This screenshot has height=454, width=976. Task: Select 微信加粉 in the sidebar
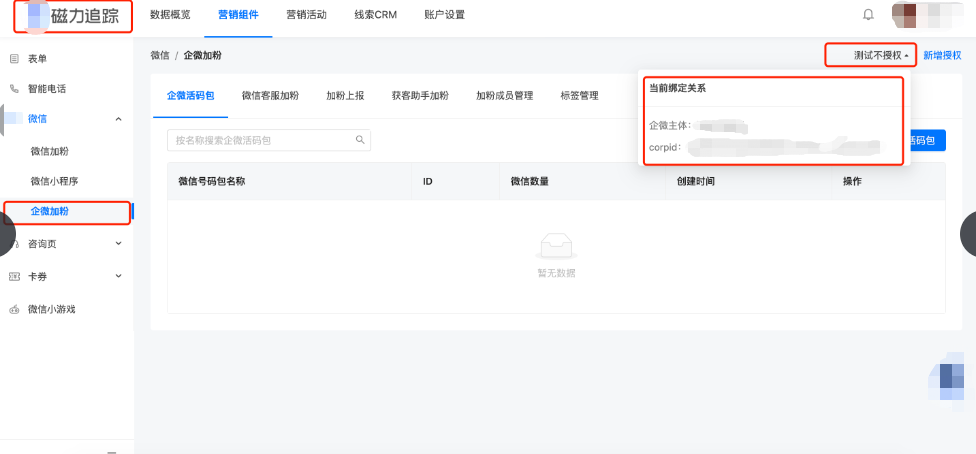(49, 151)
